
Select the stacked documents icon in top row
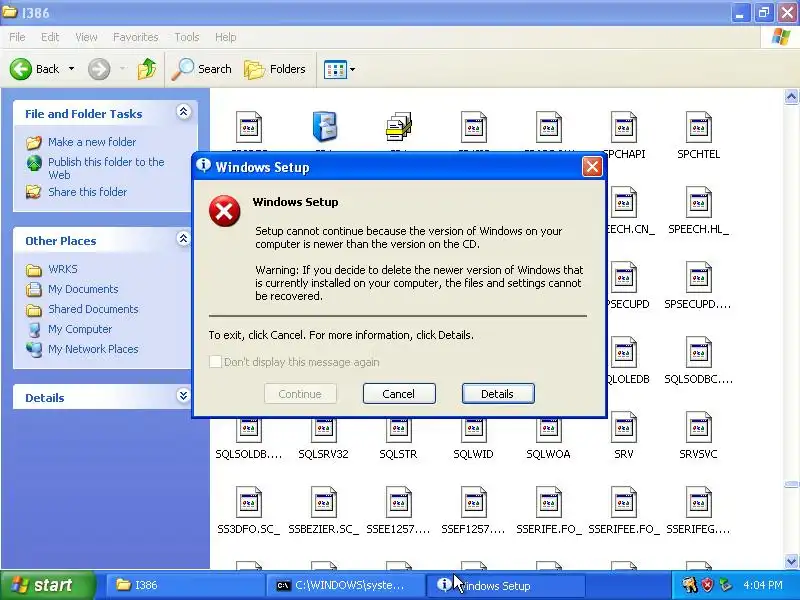point(398,127)
